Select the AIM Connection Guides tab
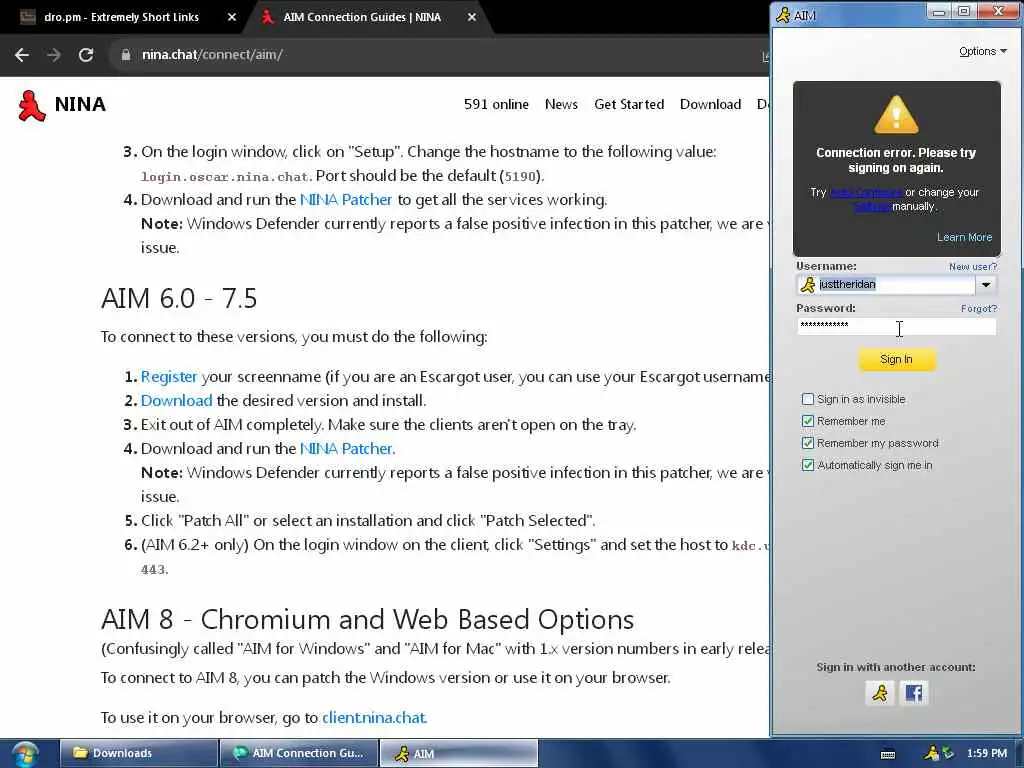Viewport: 1024px width, 768px height. (362, 18)
